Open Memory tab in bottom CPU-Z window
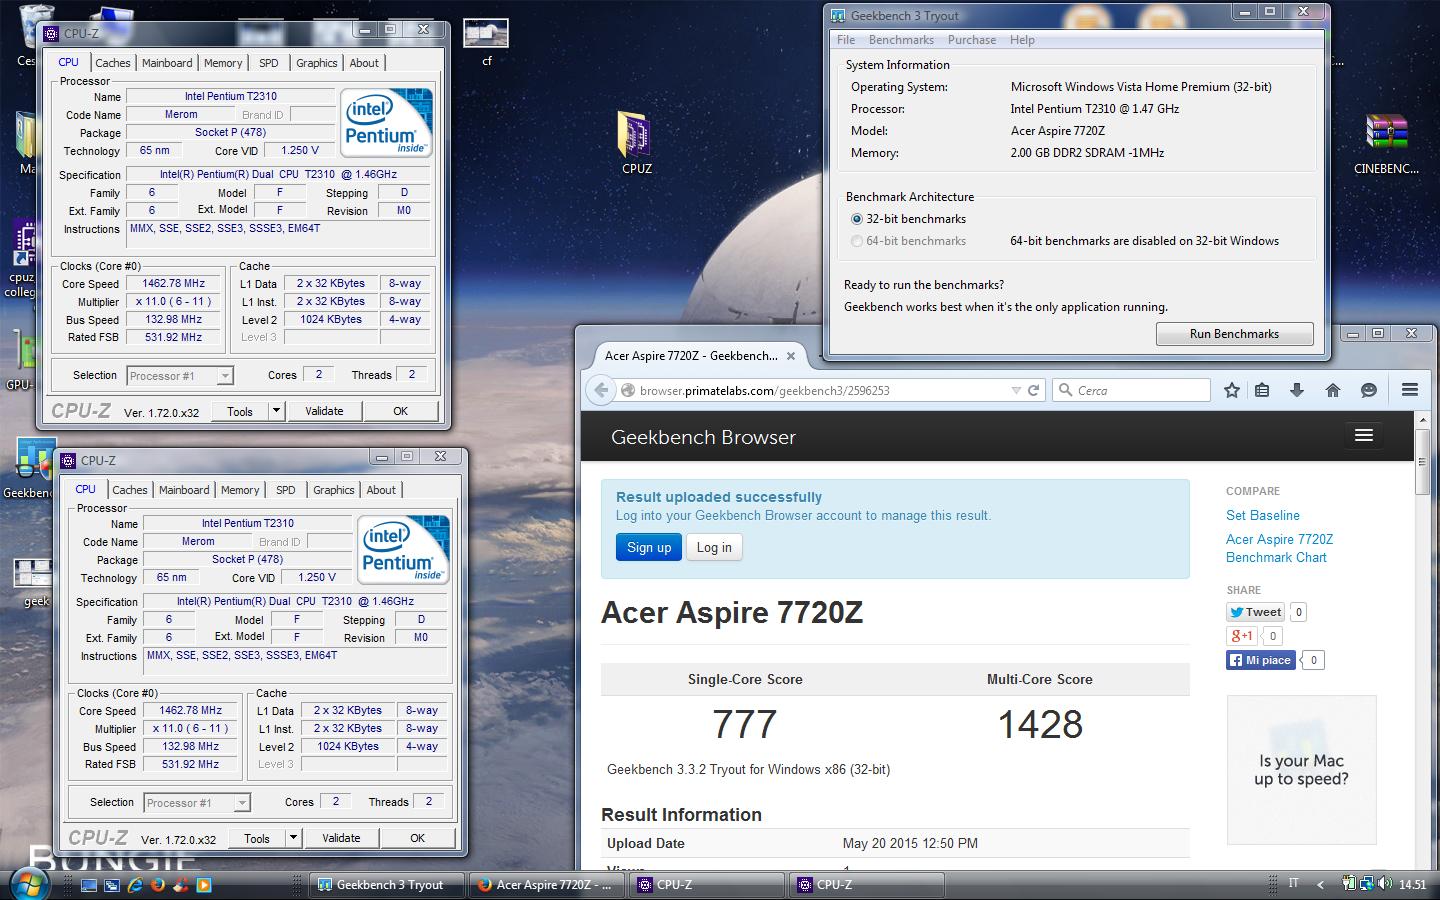 (240, 490)
